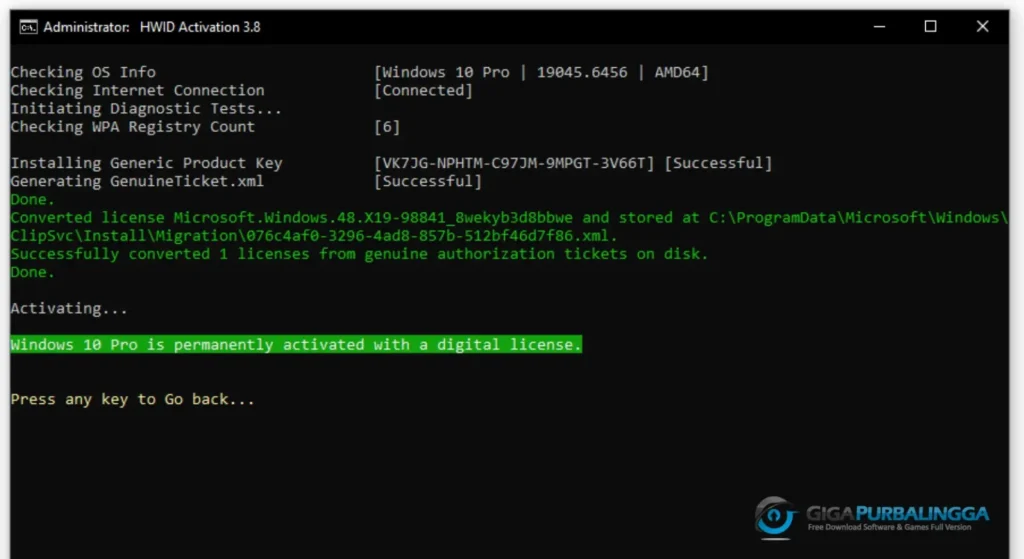Image resolution: width=1024 pixels, height=559 pixels.
Task: Click the 'Converted license Microsoft.Windows.48.X19-98841' line
Action: [509, 217]
